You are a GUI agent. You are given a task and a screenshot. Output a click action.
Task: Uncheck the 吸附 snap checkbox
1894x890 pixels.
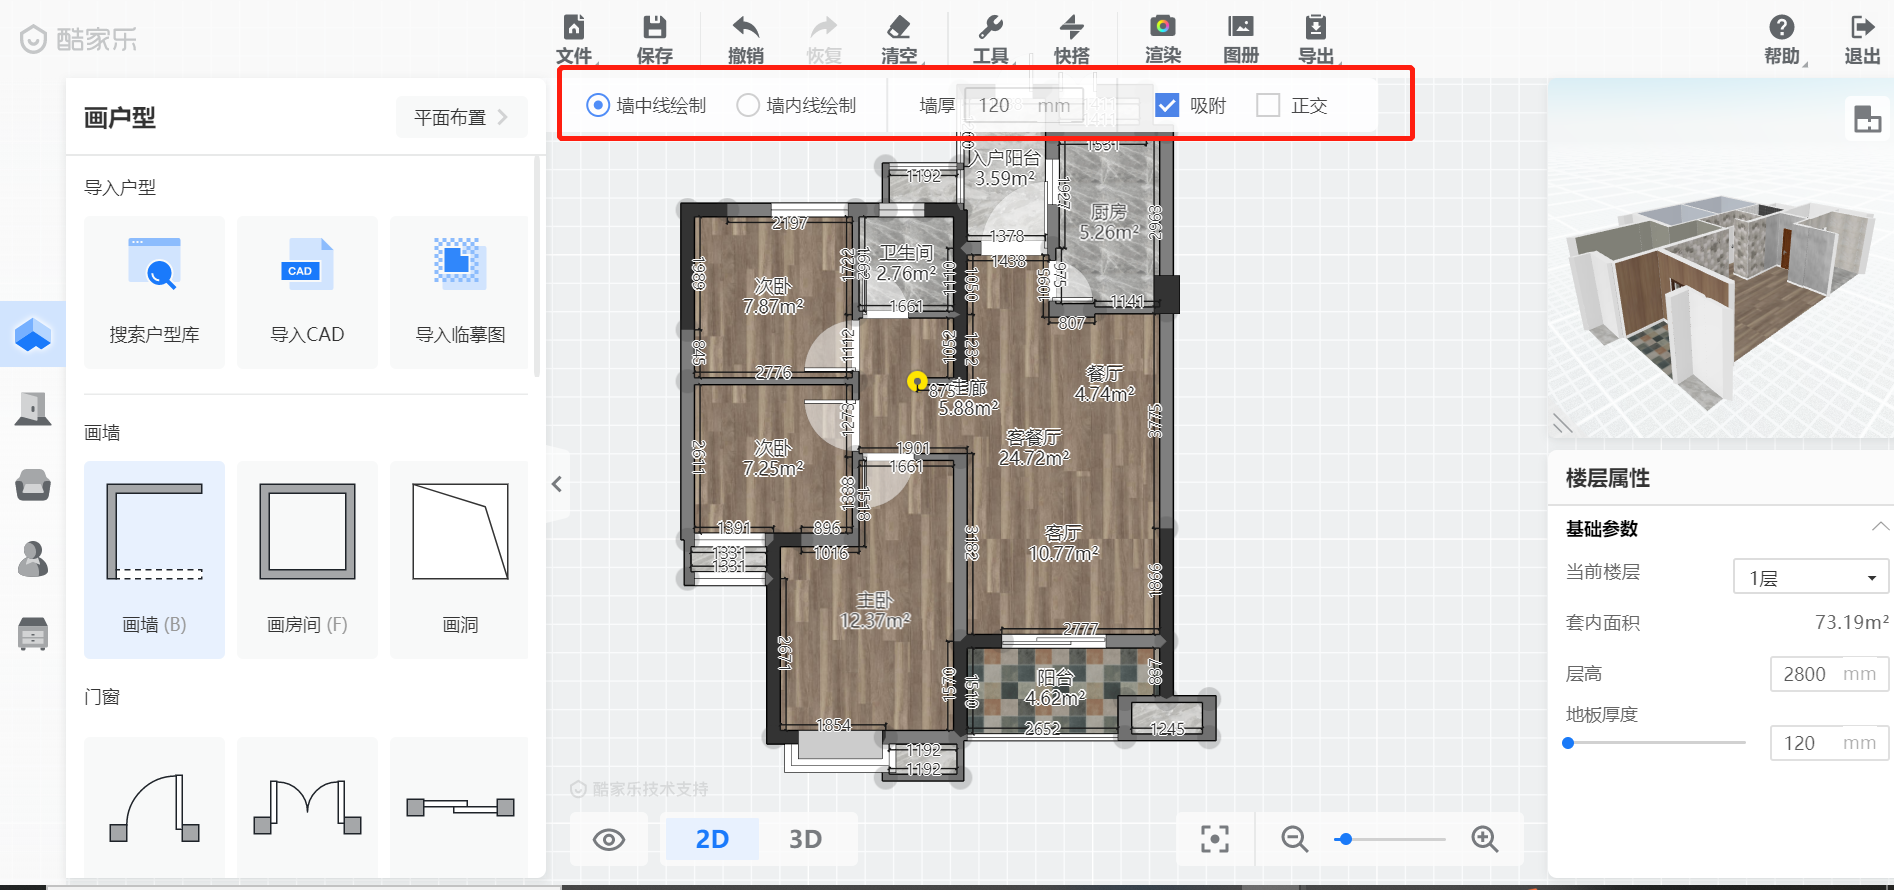pos(1167,105)
